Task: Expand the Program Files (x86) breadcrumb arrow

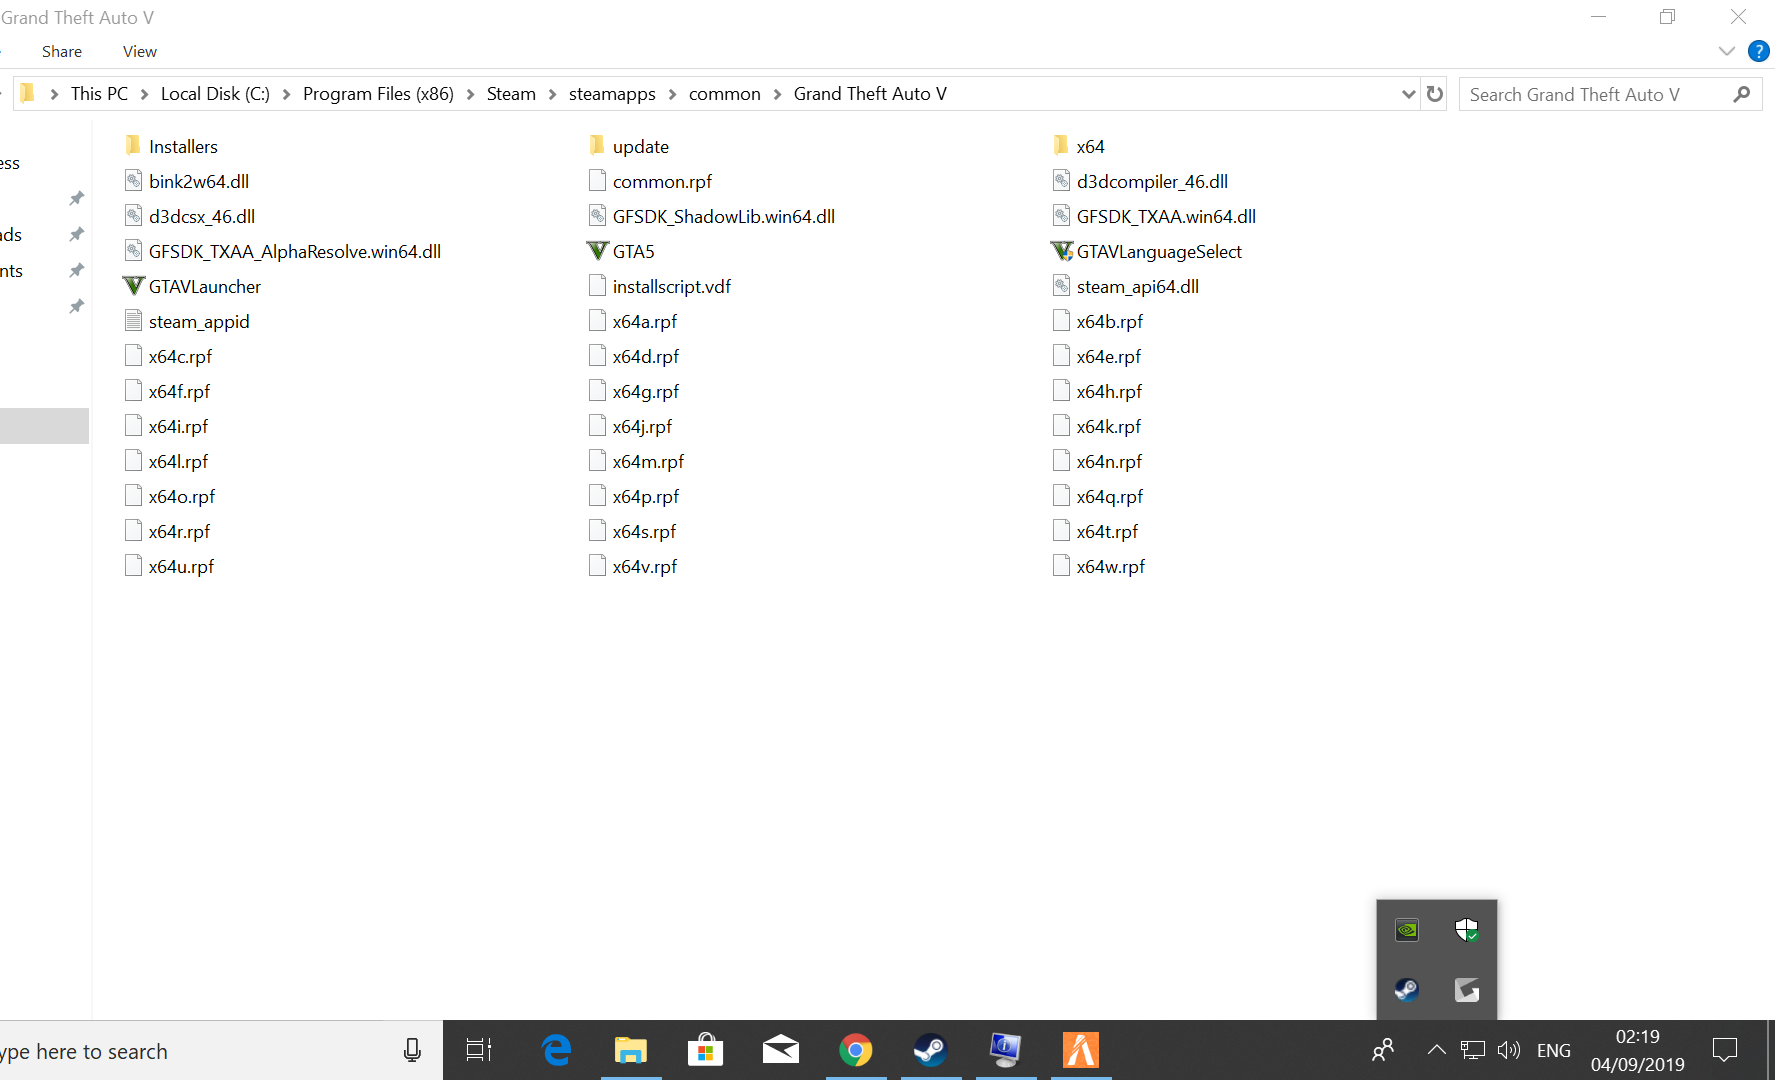Action: click(470, 94)
